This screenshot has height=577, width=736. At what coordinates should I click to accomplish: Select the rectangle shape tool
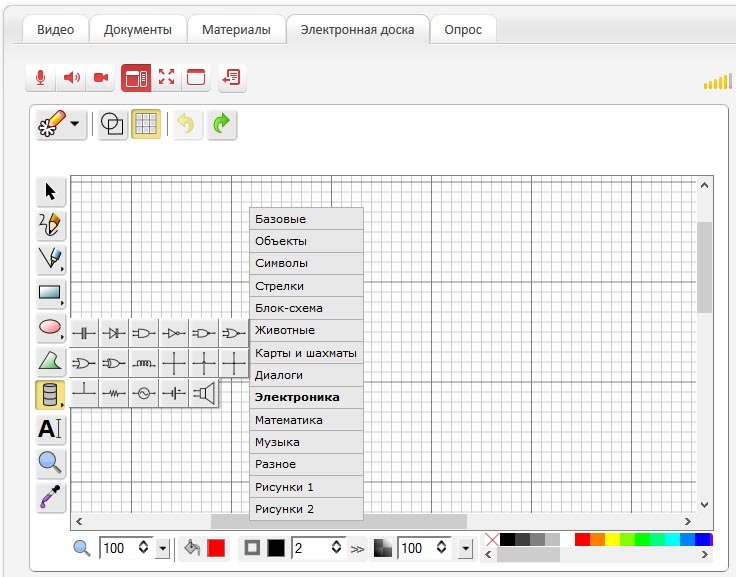[x=50, y=293]
